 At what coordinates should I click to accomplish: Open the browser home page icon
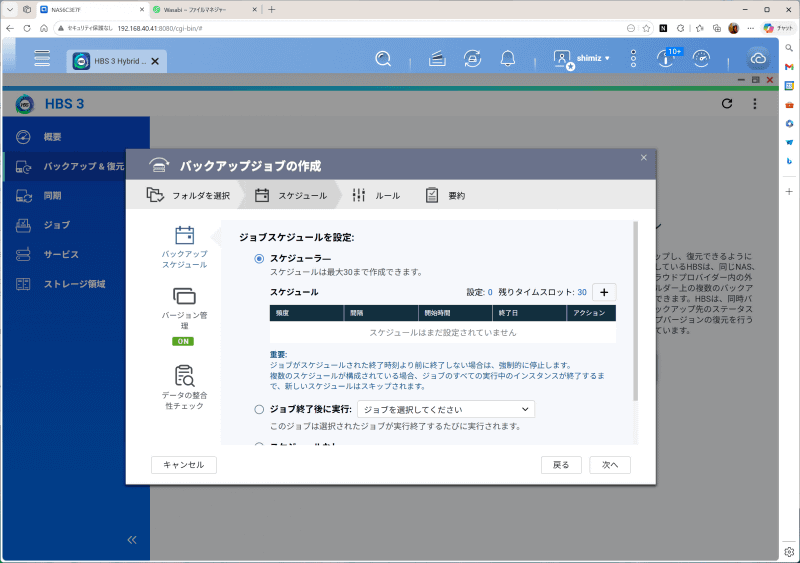click(44, 29)
